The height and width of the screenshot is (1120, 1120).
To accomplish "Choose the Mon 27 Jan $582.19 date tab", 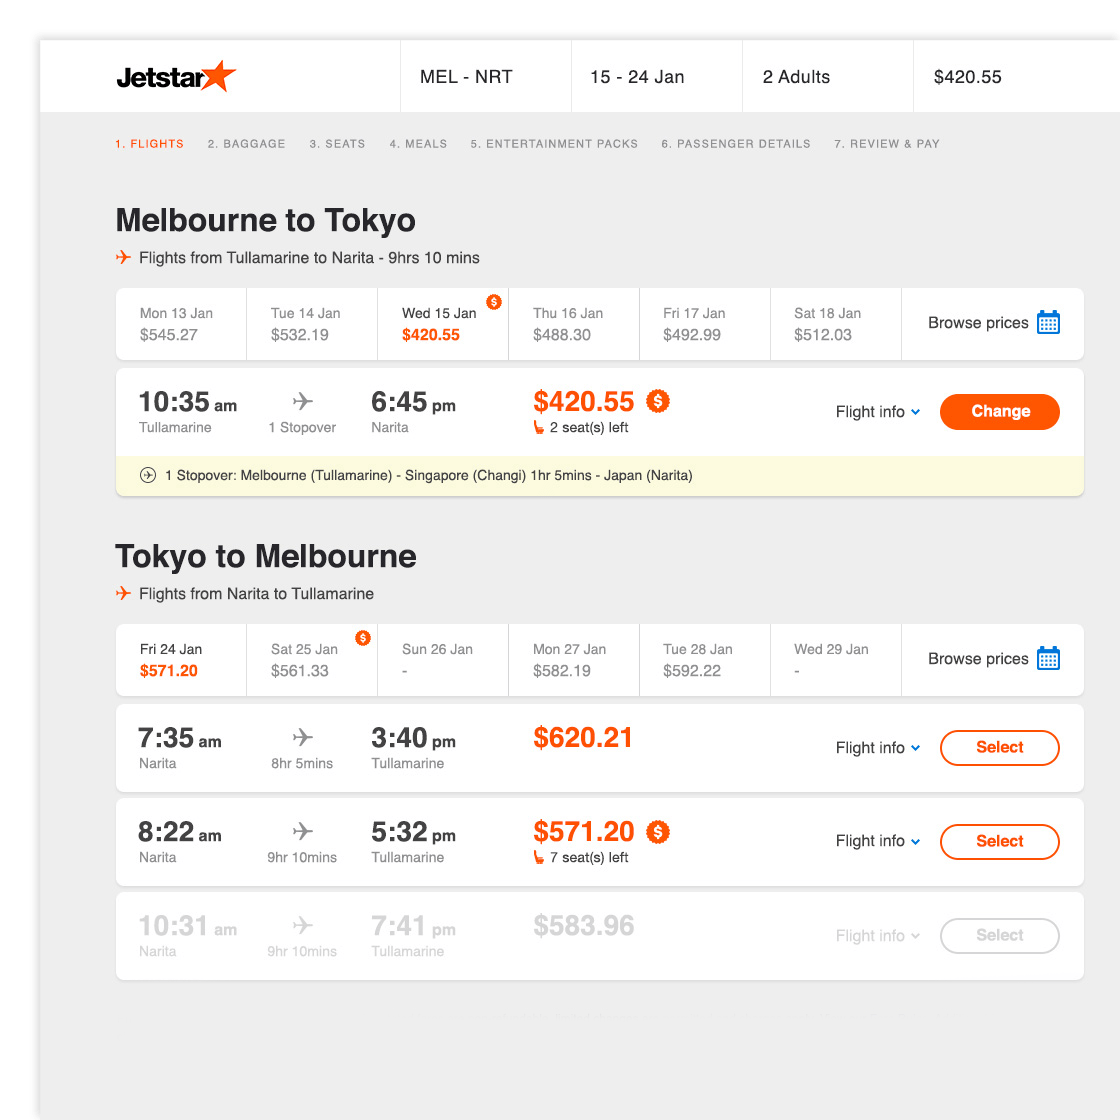I will coord(574,659).
